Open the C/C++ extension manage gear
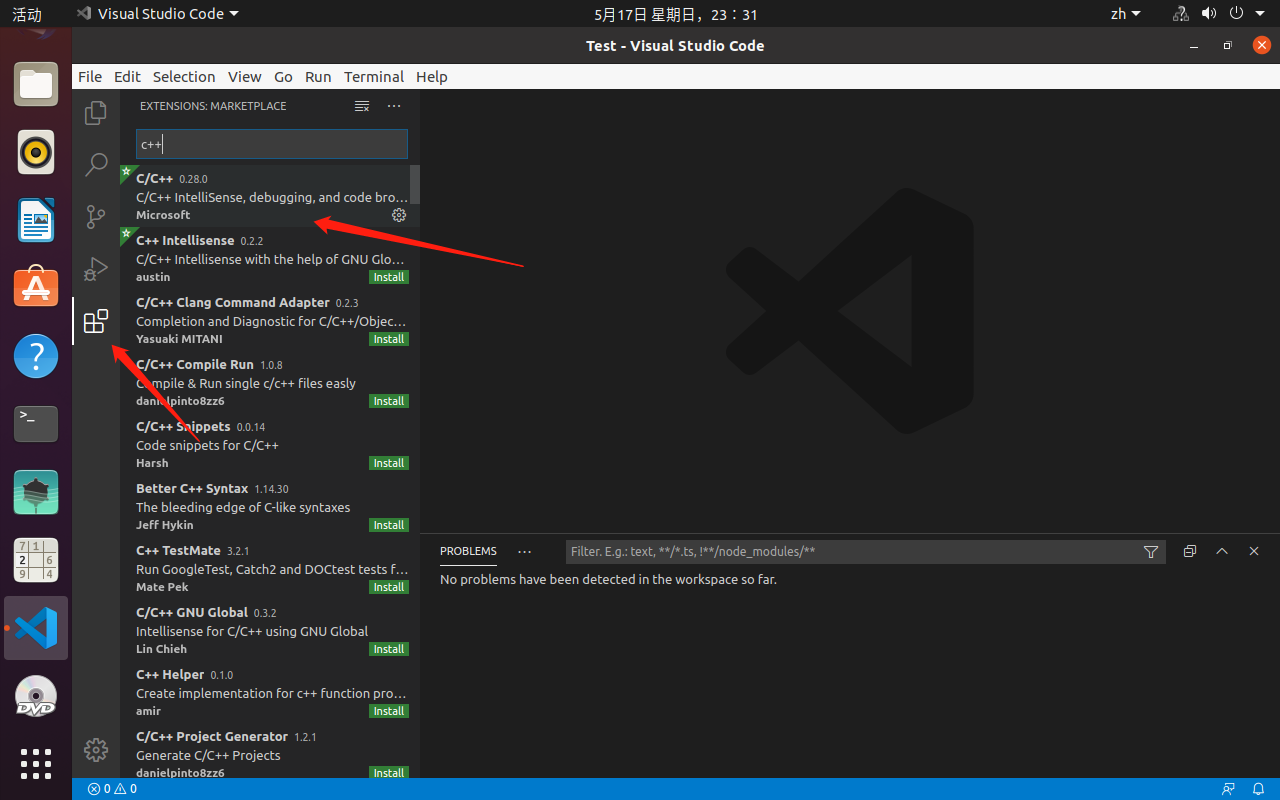The height and width of the screenshot is (800, 1280). click(399, 215)
